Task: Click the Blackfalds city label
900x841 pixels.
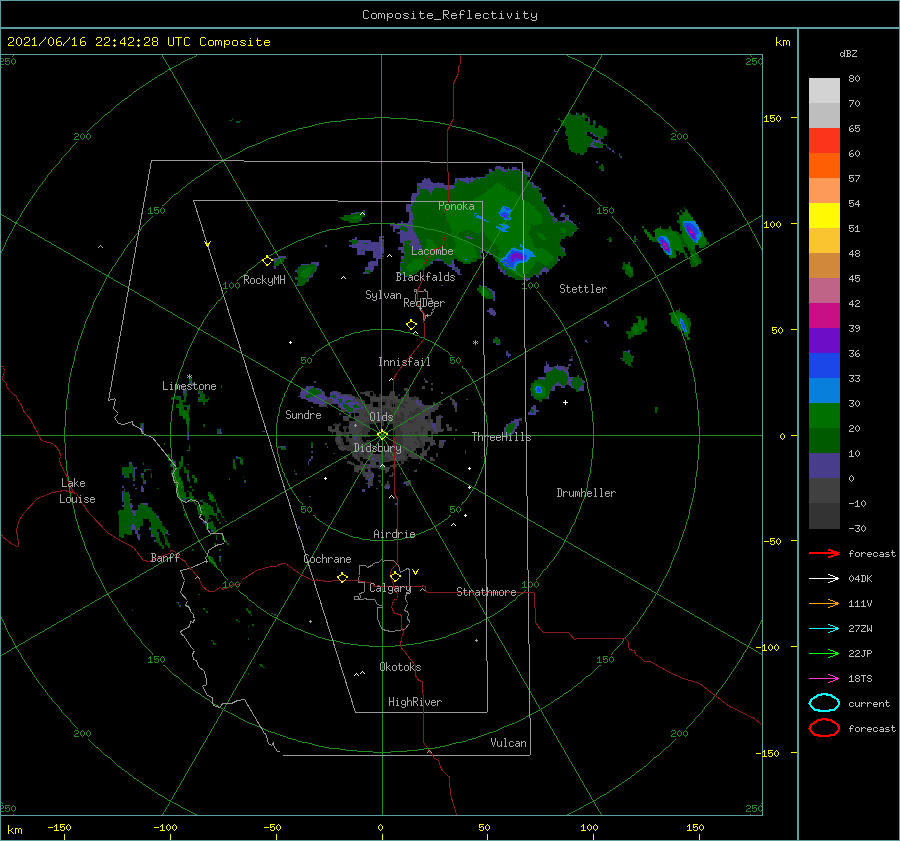Action: click(425, 277)
